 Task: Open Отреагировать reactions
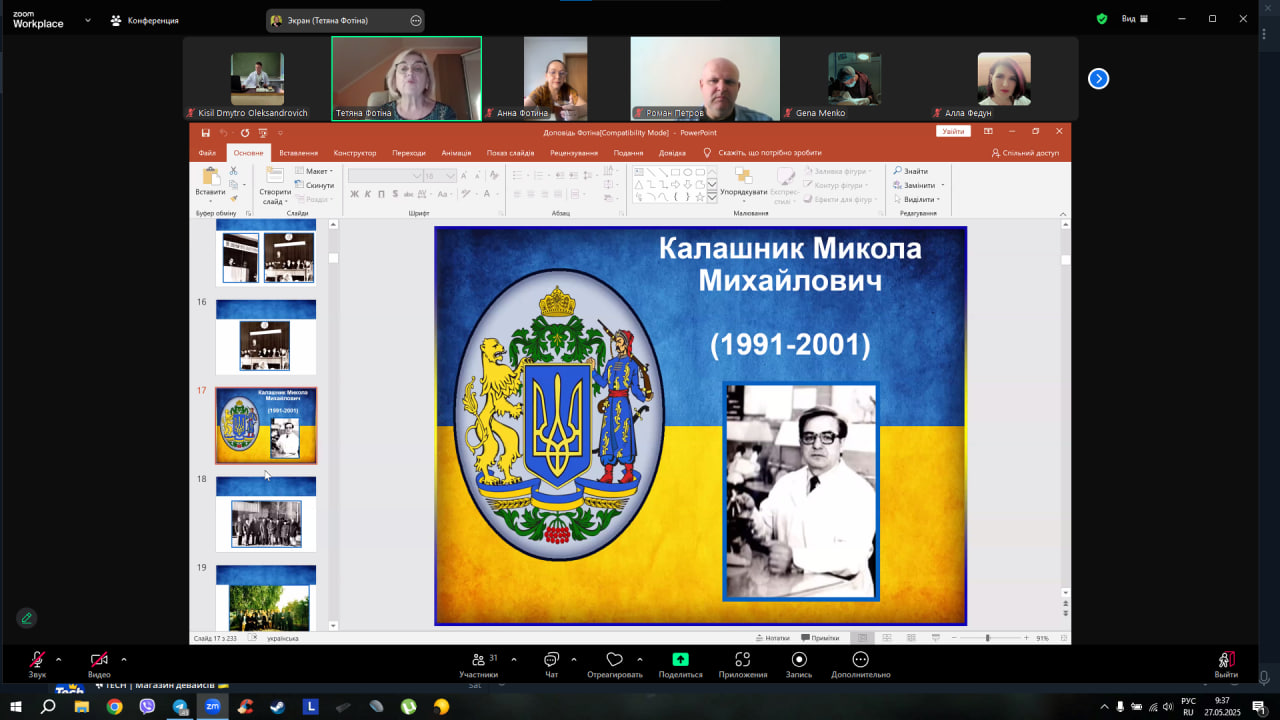(615, 664)
